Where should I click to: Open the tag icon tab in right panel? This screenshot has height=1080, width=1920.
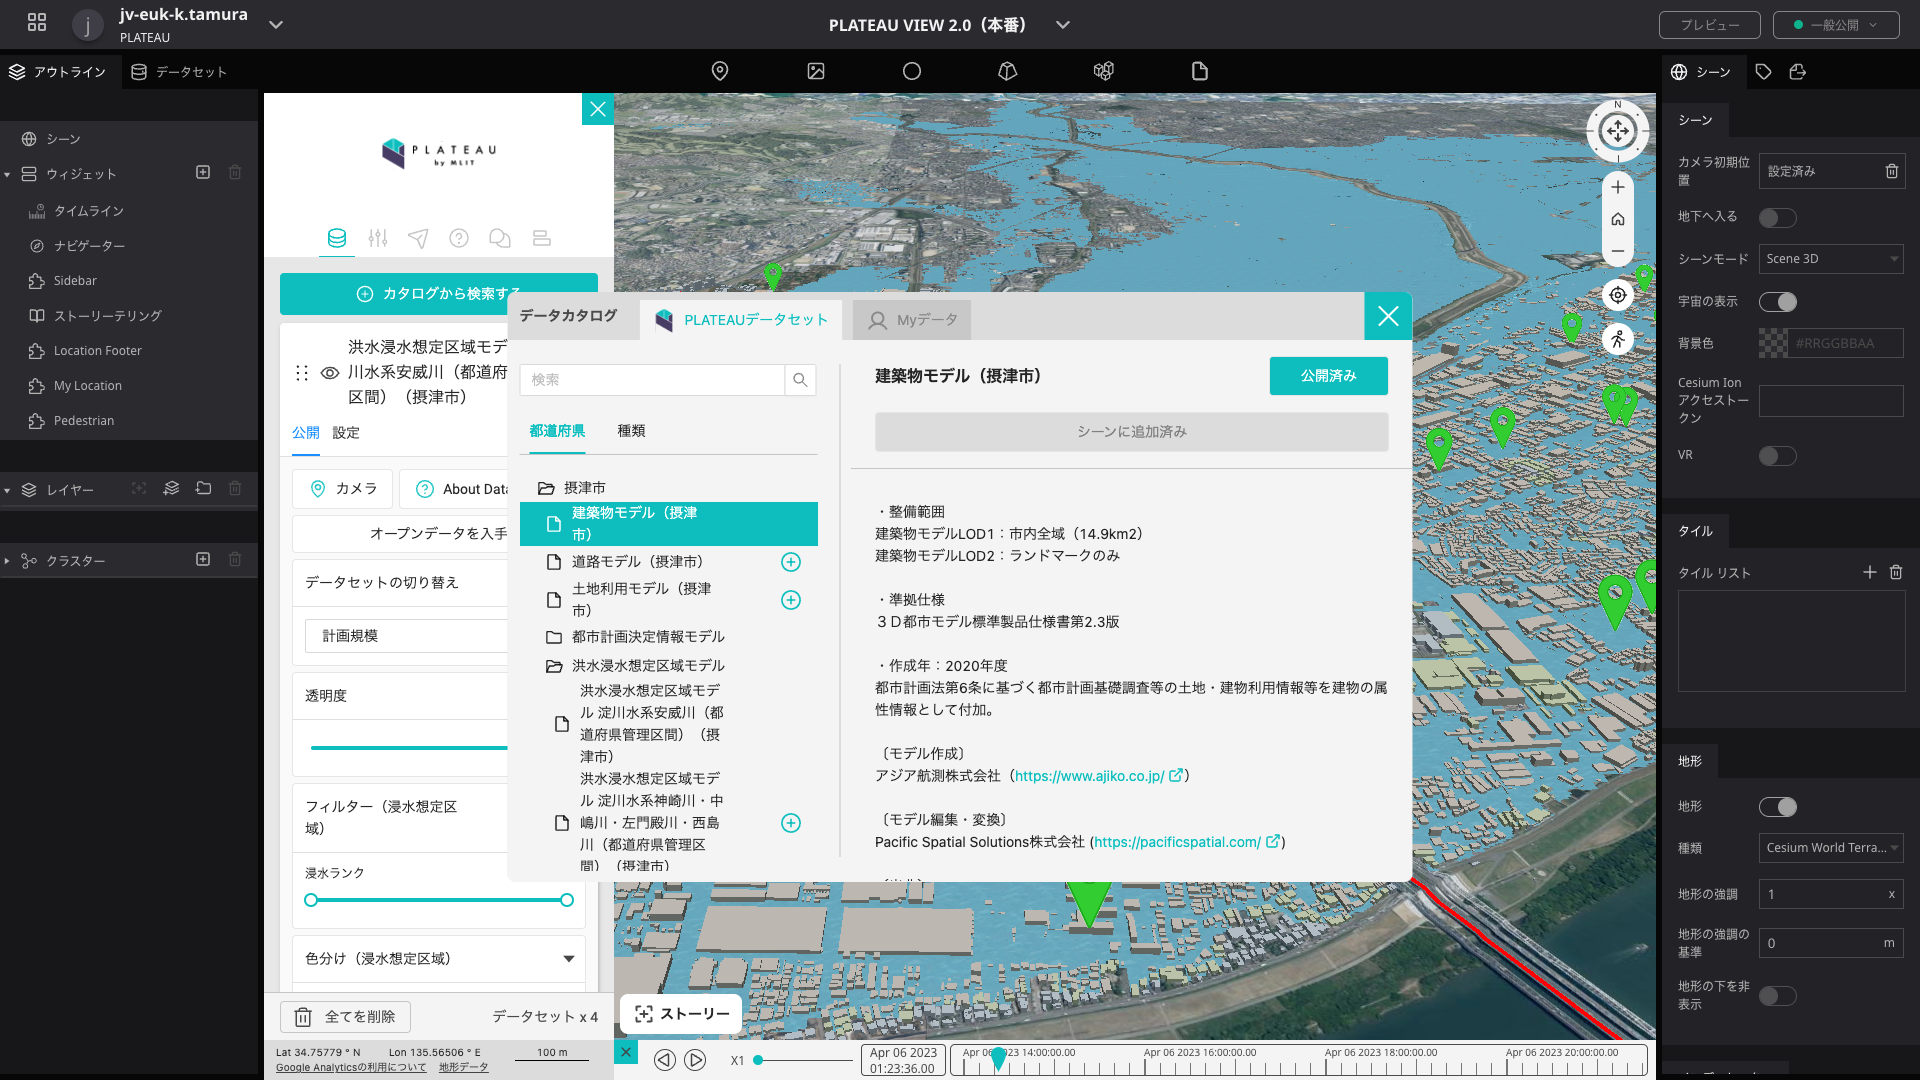click(x=1763, y=72)
